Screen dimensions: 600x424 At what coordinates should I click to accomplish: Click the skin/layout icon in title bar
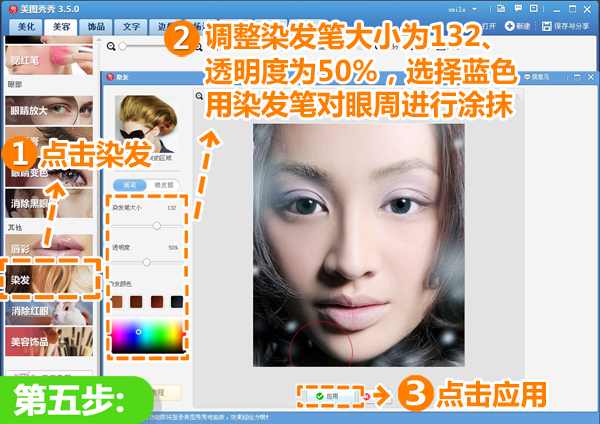pyautogui.click(x=501, y=8)
